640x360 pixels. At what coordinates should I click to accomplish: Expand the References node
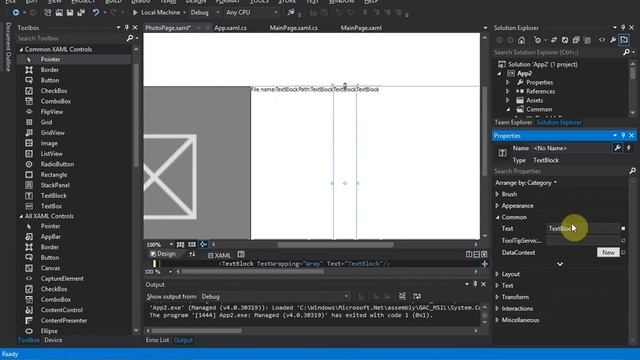pos(508,91)
